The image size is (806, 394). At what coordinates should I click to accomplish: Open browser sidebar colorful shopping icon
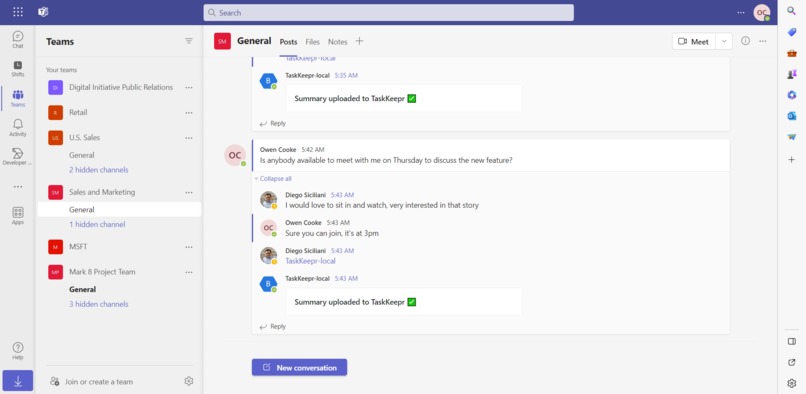(x=792, y=137)
